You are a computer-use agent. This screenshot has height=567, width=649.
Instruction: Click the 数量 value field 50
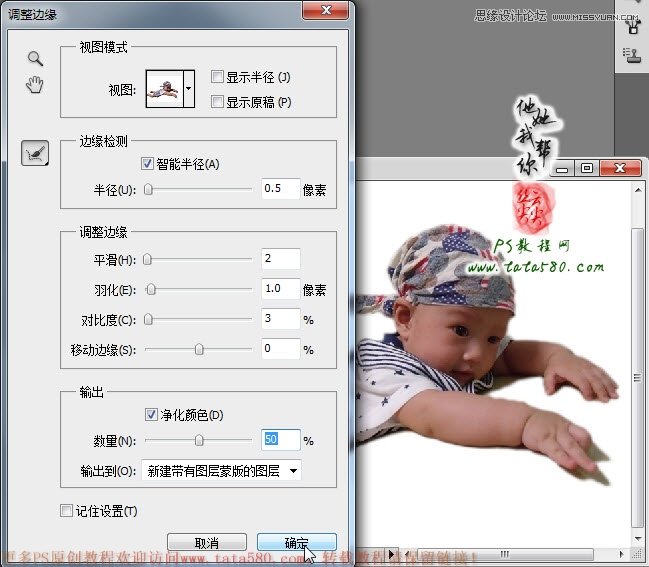click(281, 440)
